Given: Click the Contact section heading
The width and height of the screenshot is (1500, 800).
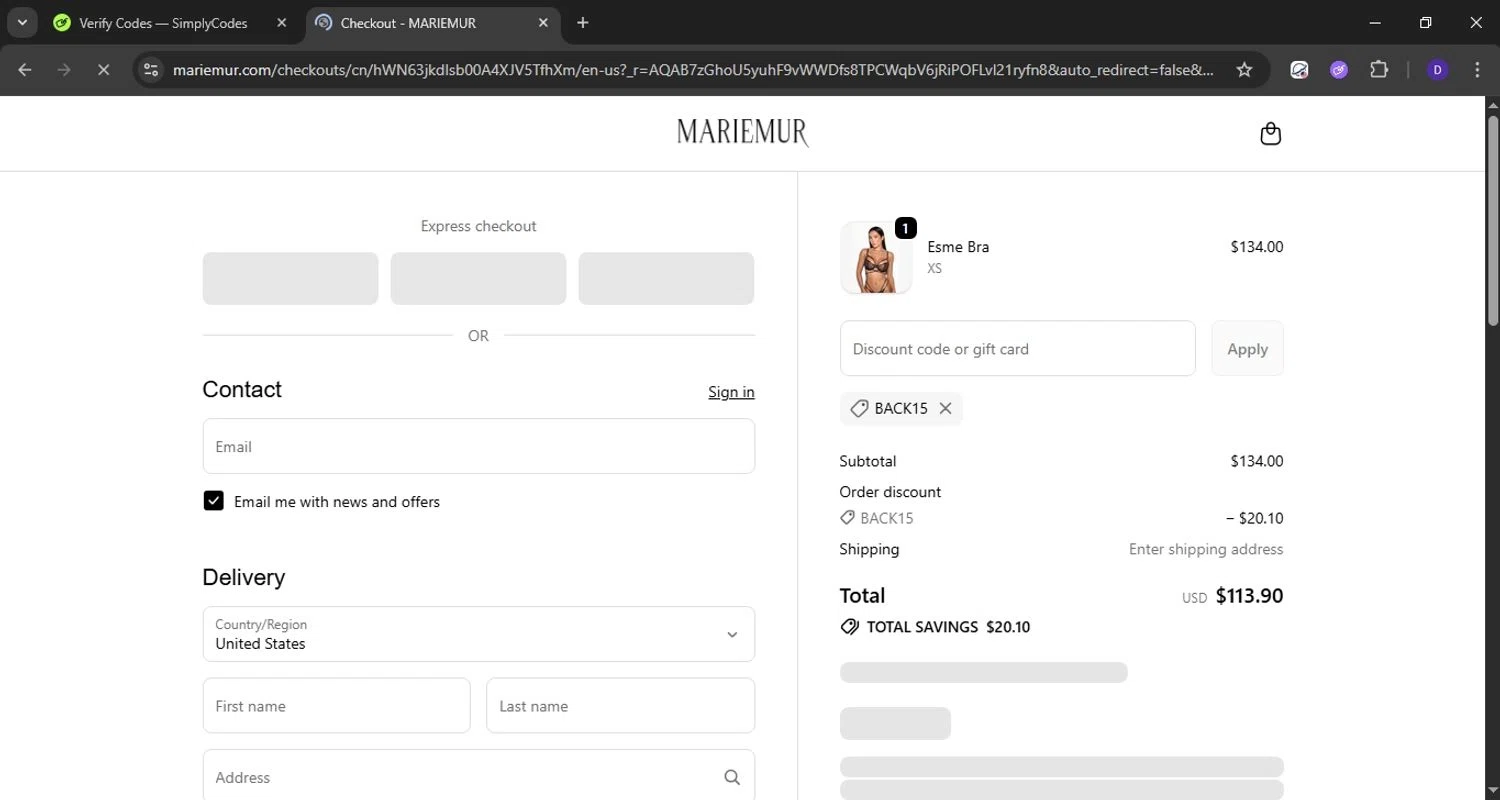Looking at the screenshot, I should 242,389.
